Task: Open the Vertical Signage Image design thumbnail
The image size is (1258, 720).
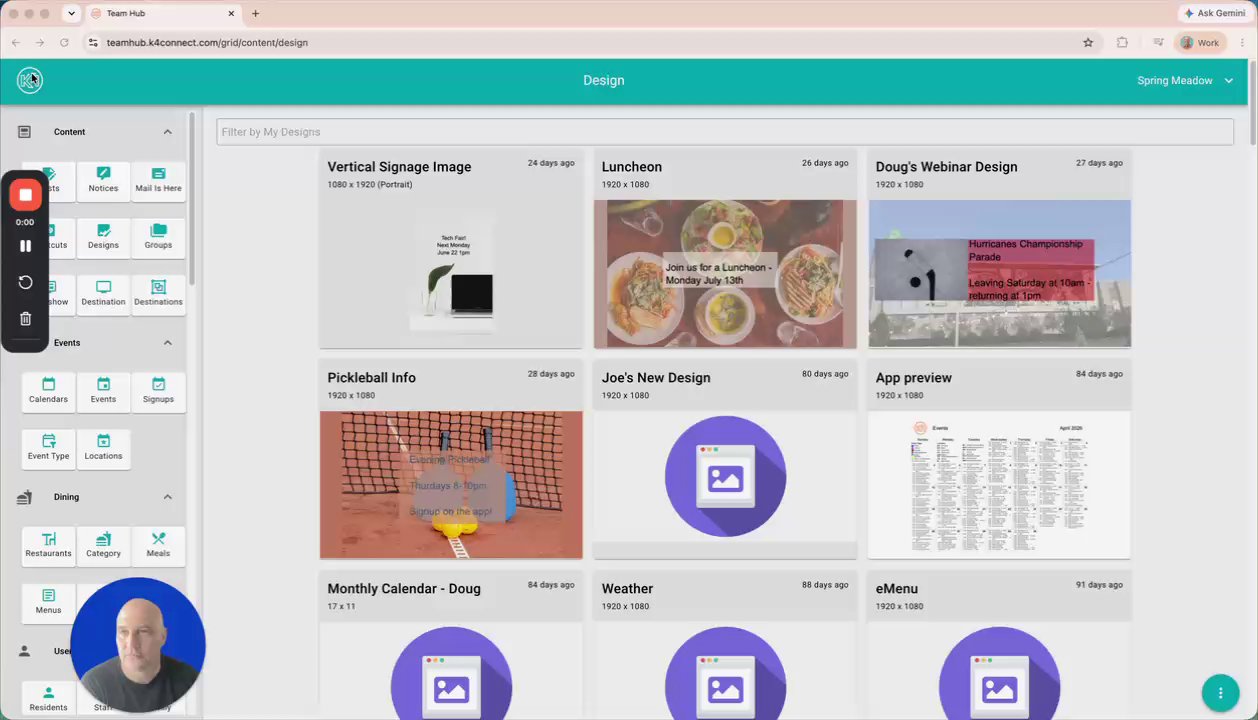Action: 451,273
